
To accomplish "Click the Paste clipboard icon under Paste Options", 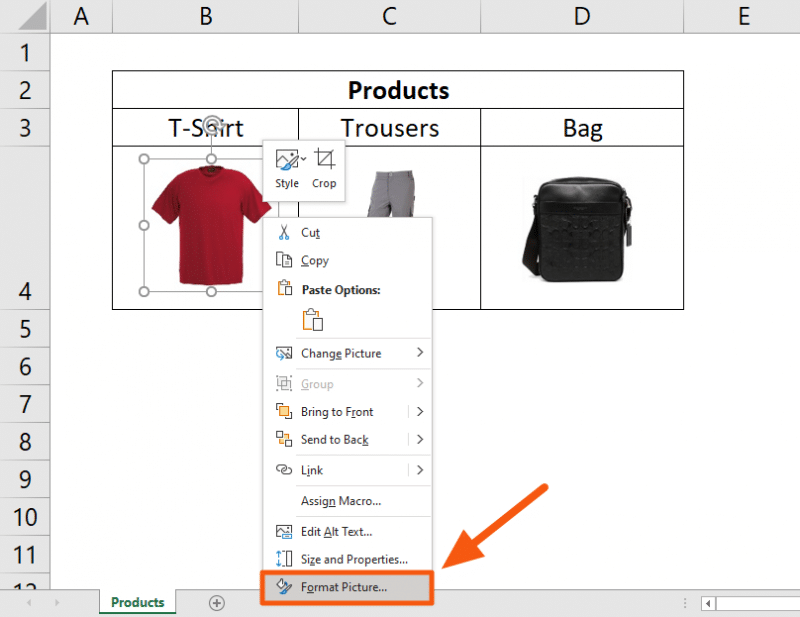I will click(x=311, y=318).
